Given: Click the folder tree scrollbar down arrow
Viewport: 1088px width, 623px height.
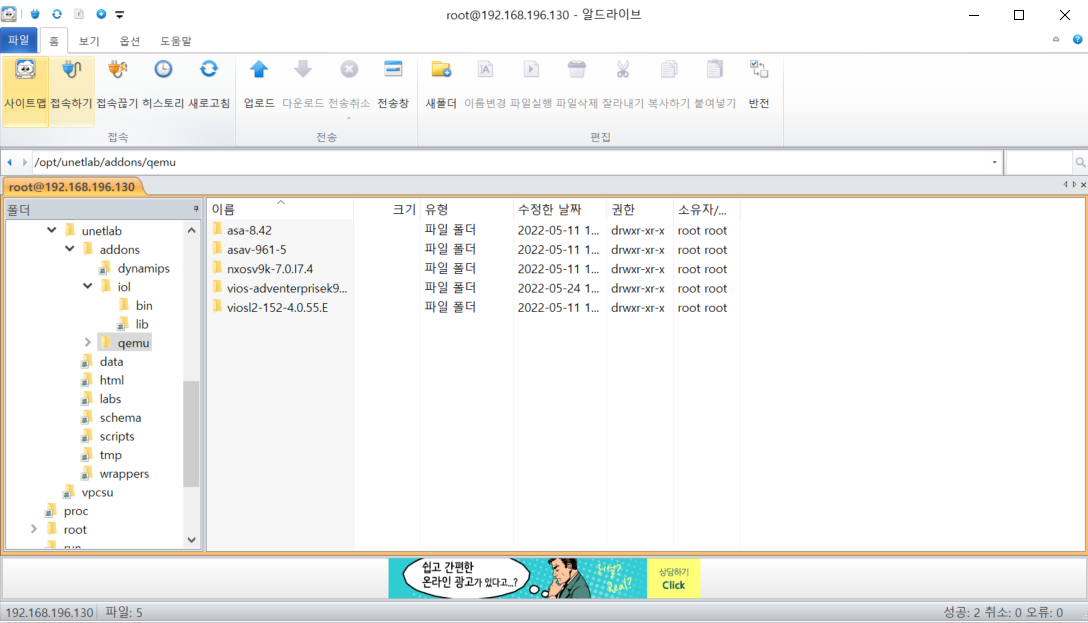Looking at the screenshot, I should [x=192, y=540].
